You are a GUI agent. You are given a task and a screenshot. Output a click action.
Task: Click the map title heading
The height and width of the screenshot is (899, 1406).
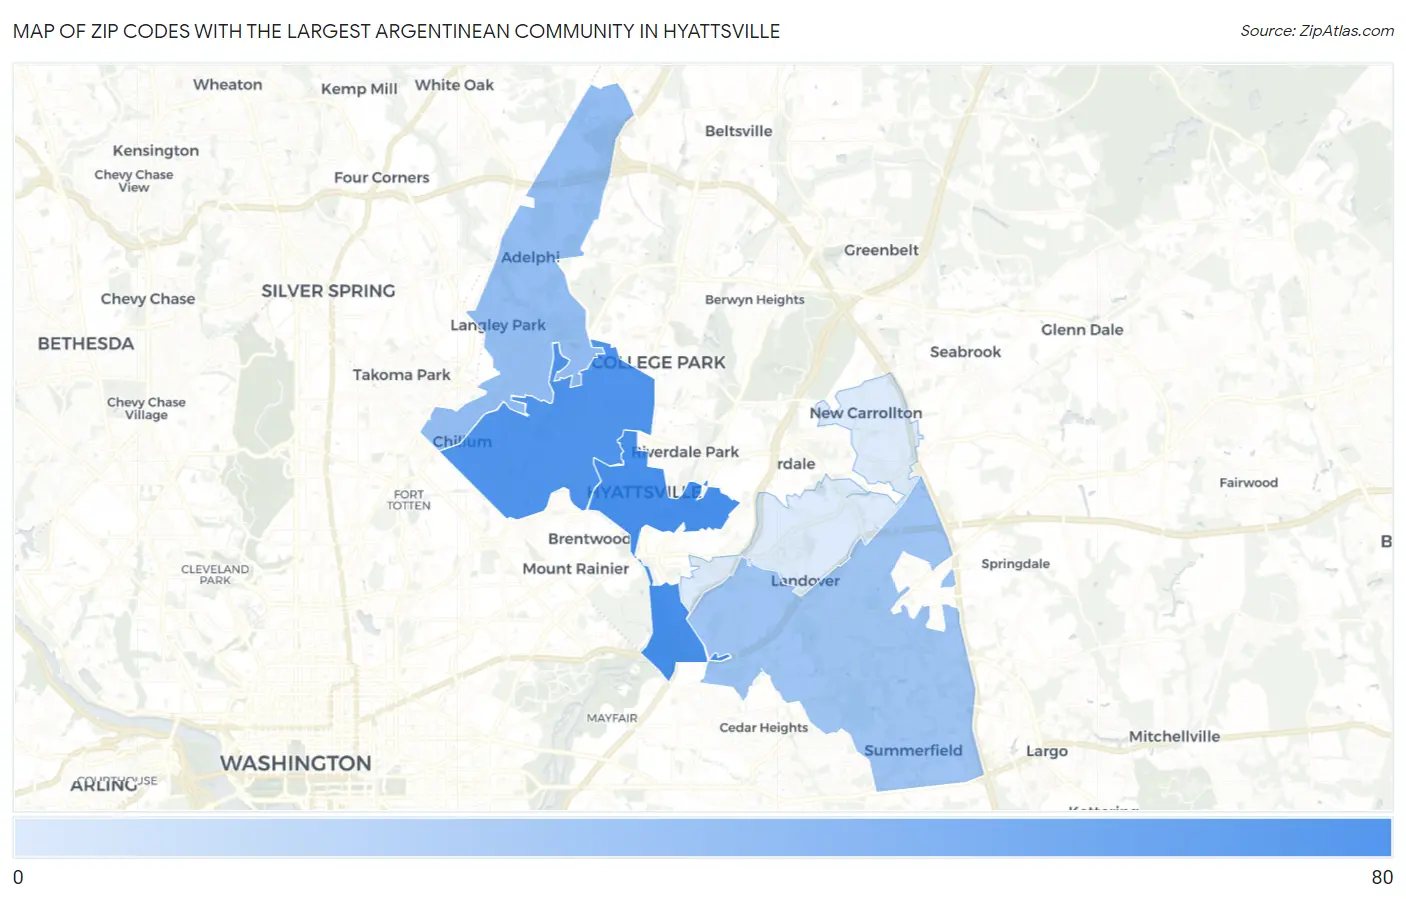click(396, 31)
